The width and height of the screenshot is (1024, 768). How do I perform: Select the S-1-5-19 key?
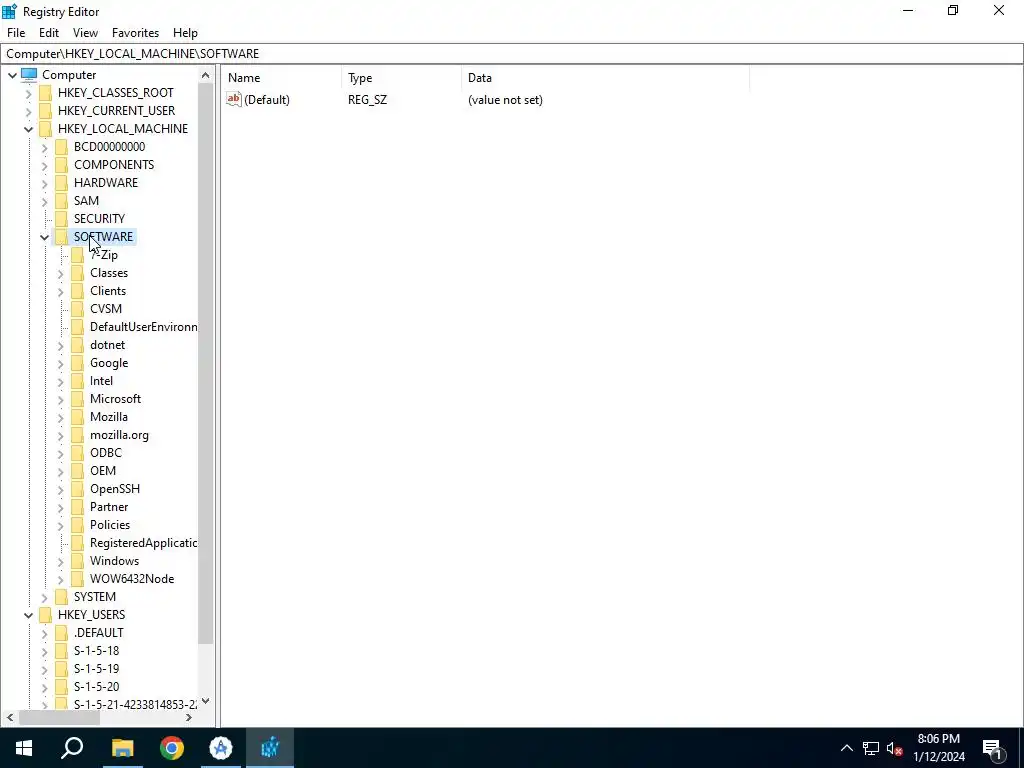(x=96, y=669)
